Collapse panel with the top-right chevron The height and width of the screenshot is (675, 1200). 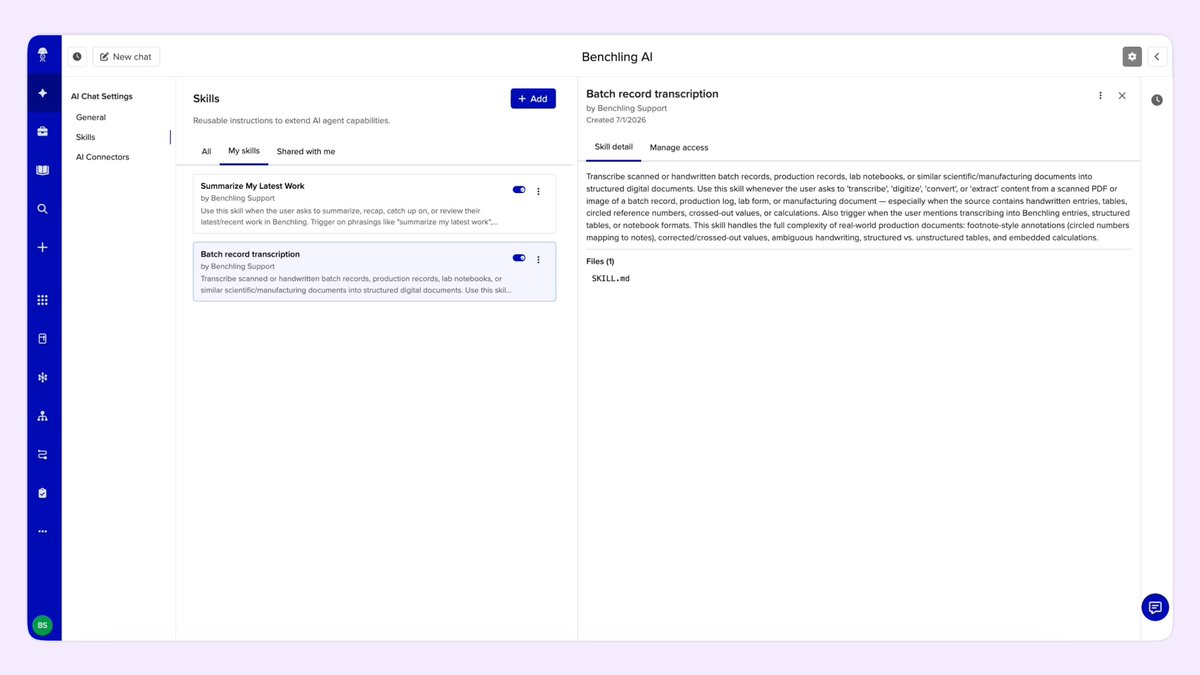pos(1156,57)
